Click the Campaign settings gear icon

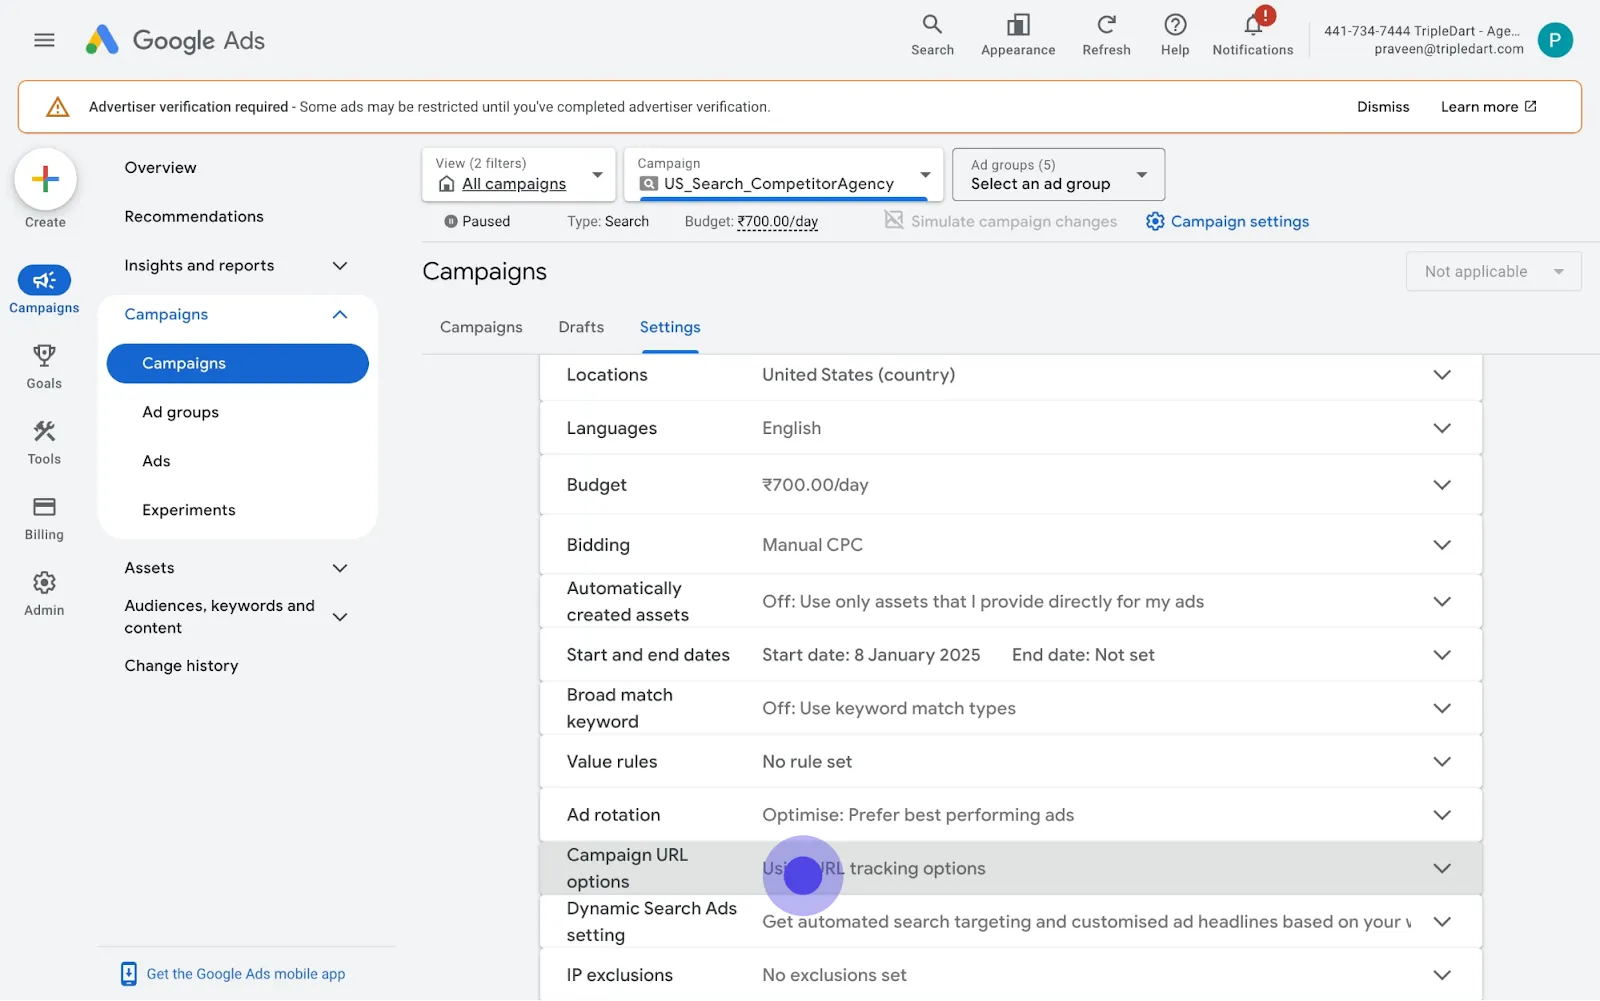coord(1155,221)
